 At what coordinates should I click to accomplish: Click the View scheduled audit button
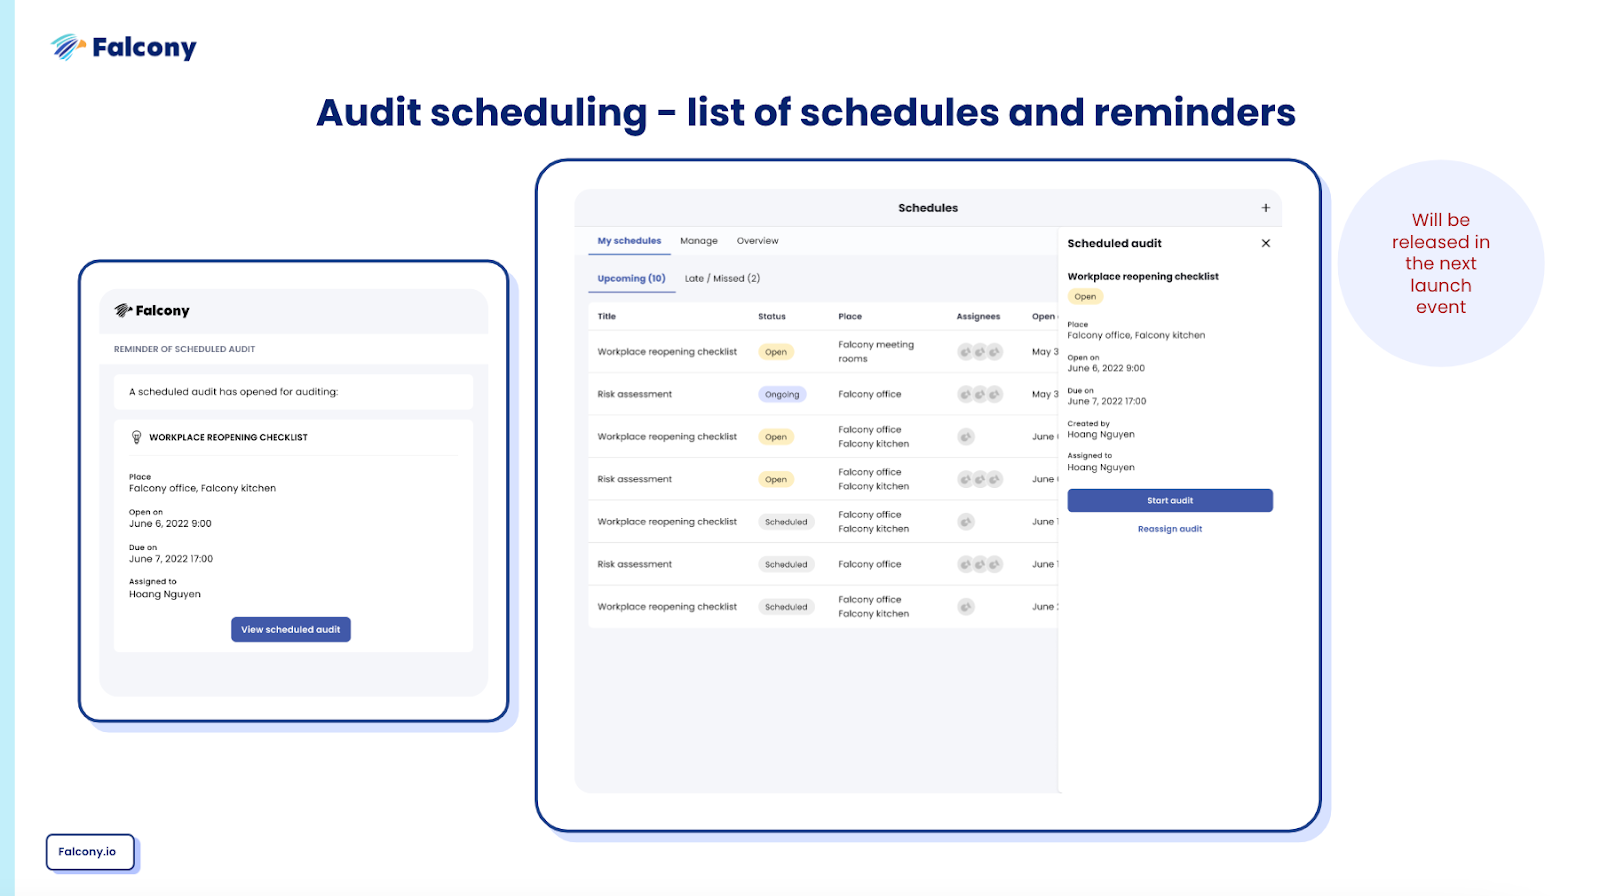(291, 629)
